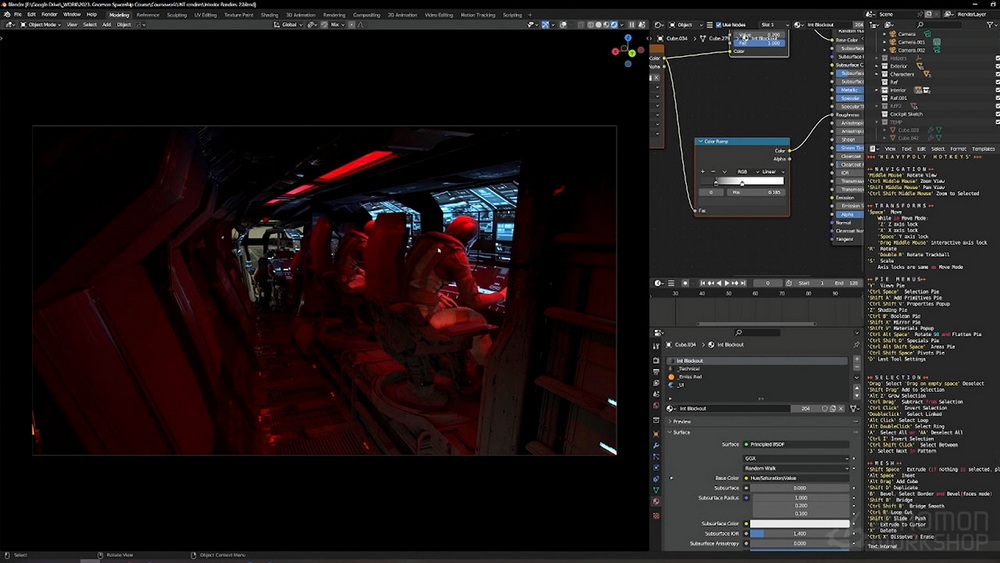Jump to the timeline end frame

(743, 283)
